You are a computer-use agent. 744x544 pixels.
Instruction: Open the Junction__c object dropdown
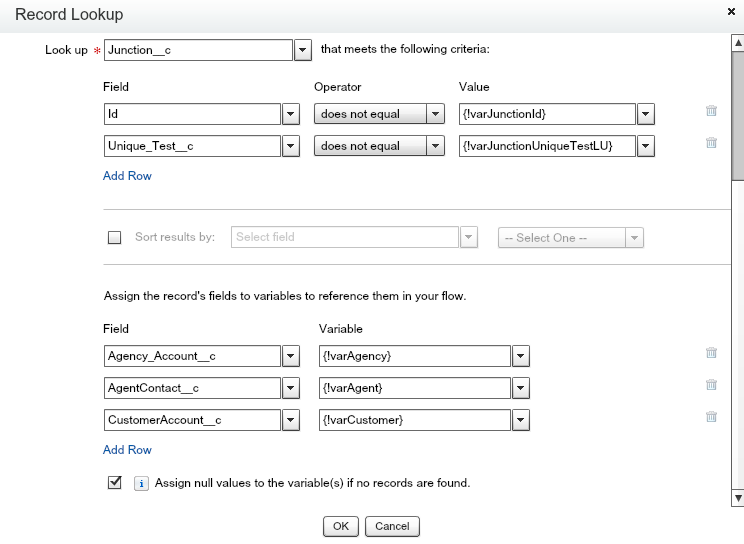(x=303, y=50)
